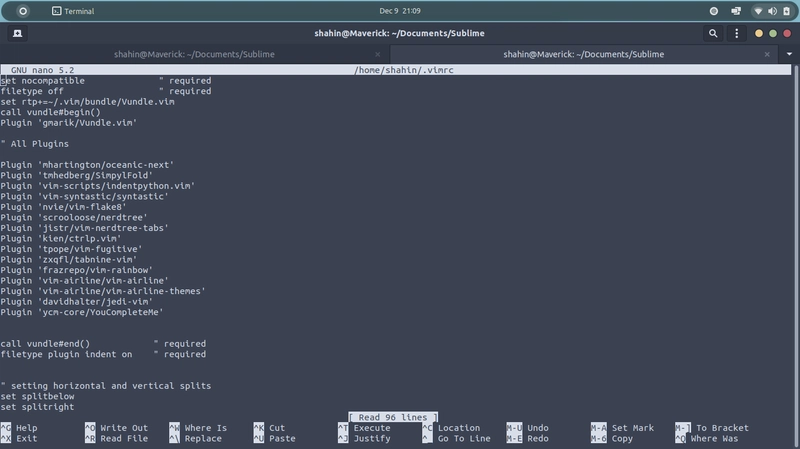Viewport: 800px width, 449px height.
Task: Open the Activities circle icon at top left
Action: coord(24,11)
